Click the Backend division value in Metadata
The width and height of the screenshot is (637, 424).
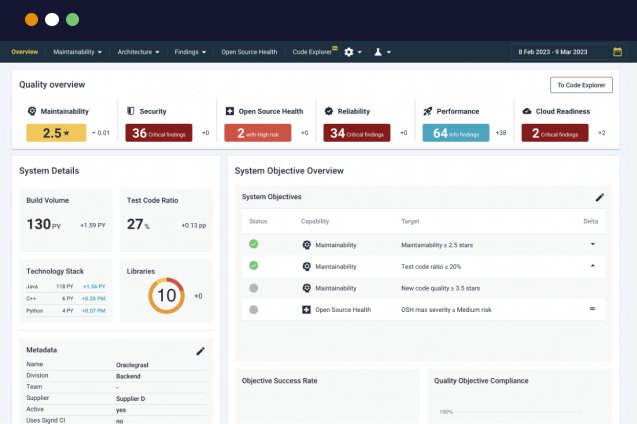click(128, 376)
